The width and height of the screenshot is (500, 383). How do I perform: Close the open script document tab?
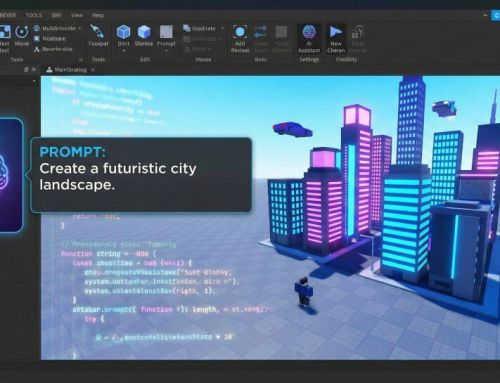(93, 70)
